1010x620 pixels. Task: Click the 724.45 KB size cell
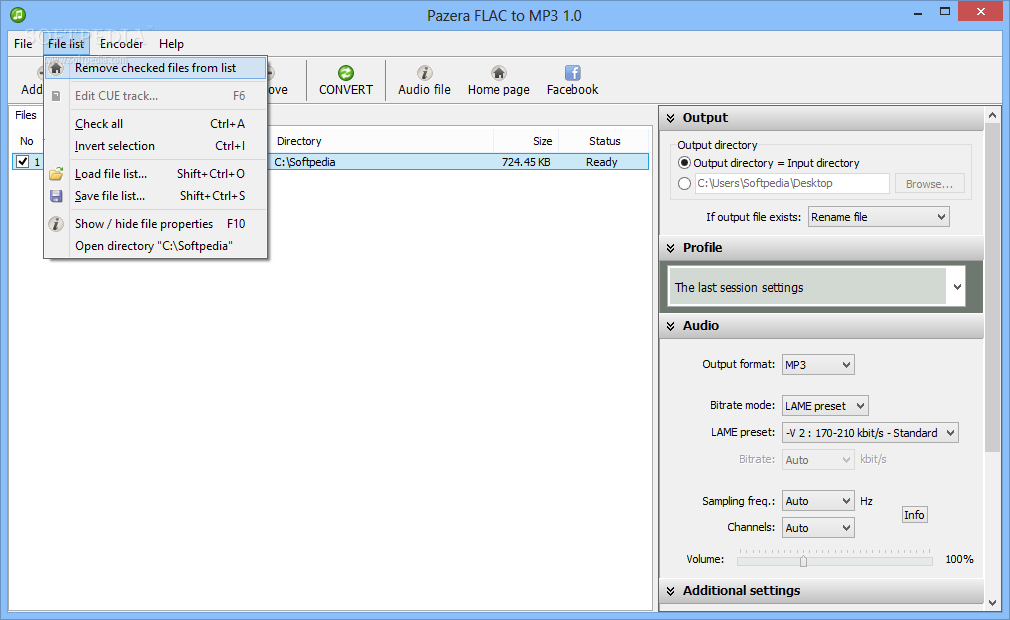pos(526,162)
